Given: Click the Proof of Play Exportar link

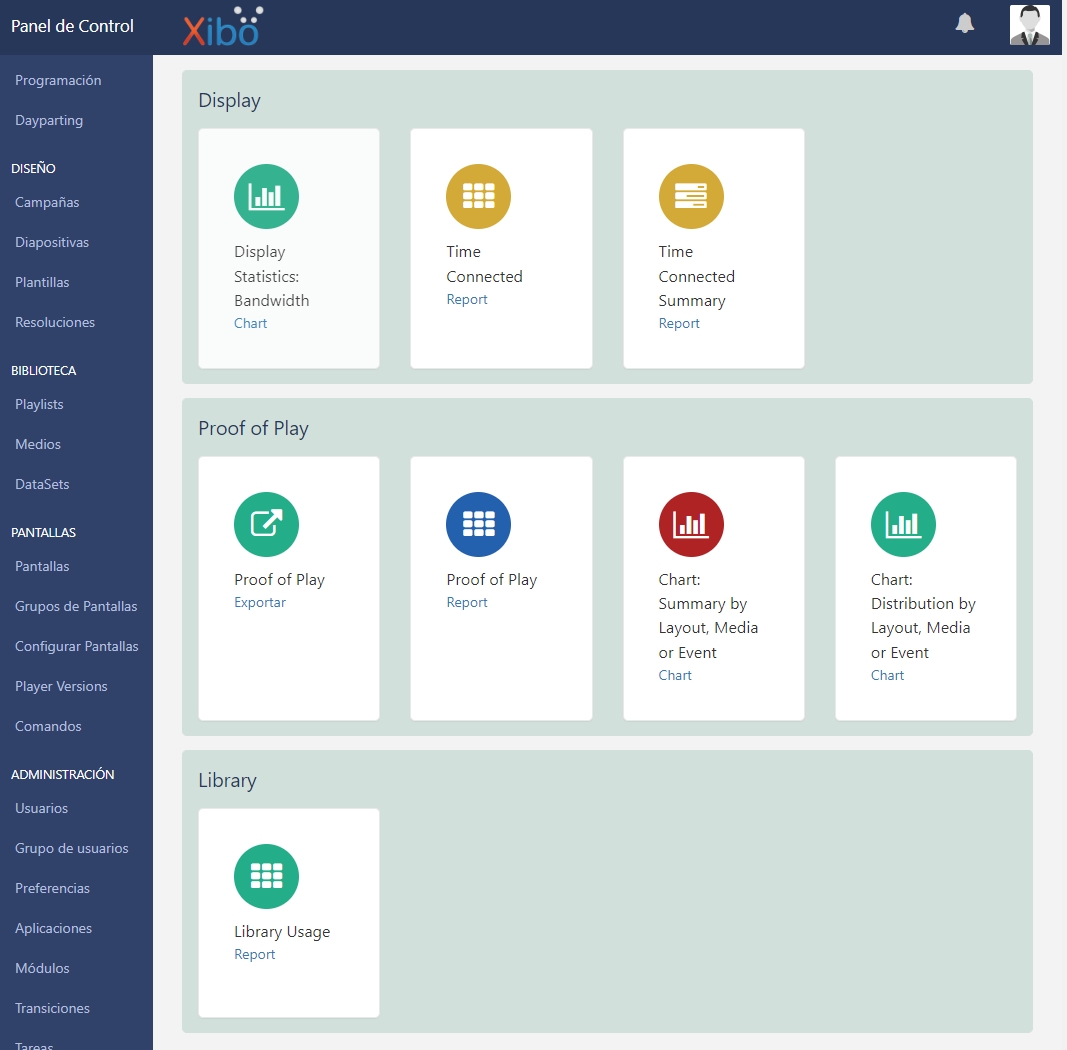Looking at the screenshot, I should pyautogui.click(x=260, y=602).
